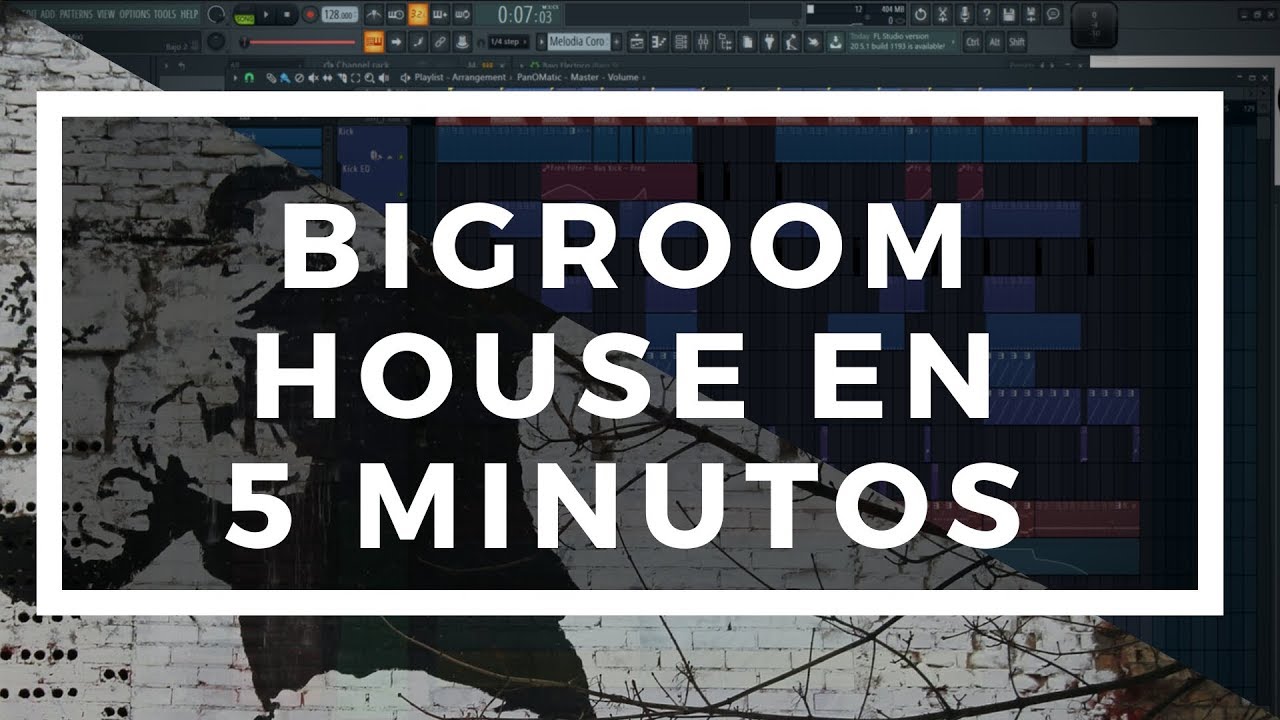Save the project with the floppy icon
This screenshot has width=1280, height=720.
[1008, 15]
